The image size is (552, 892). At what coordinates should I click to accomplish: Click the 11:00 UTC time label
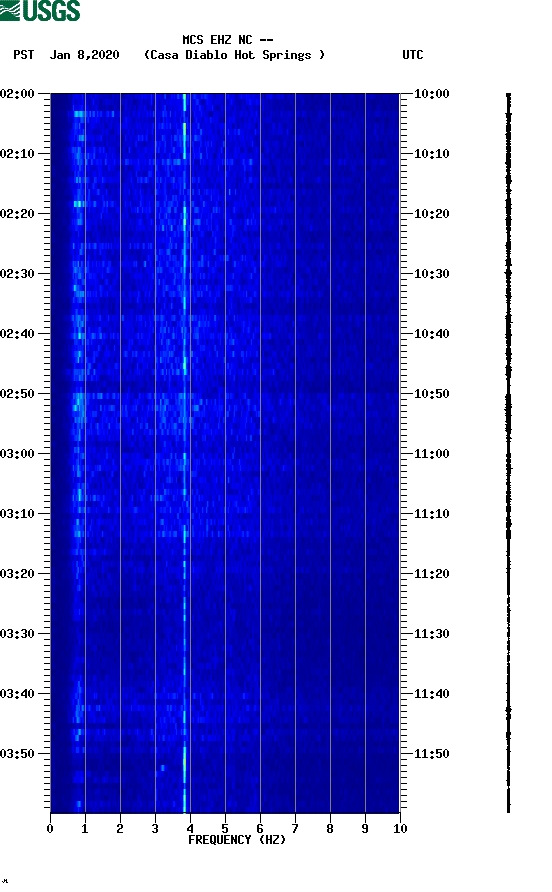point(431,453)
